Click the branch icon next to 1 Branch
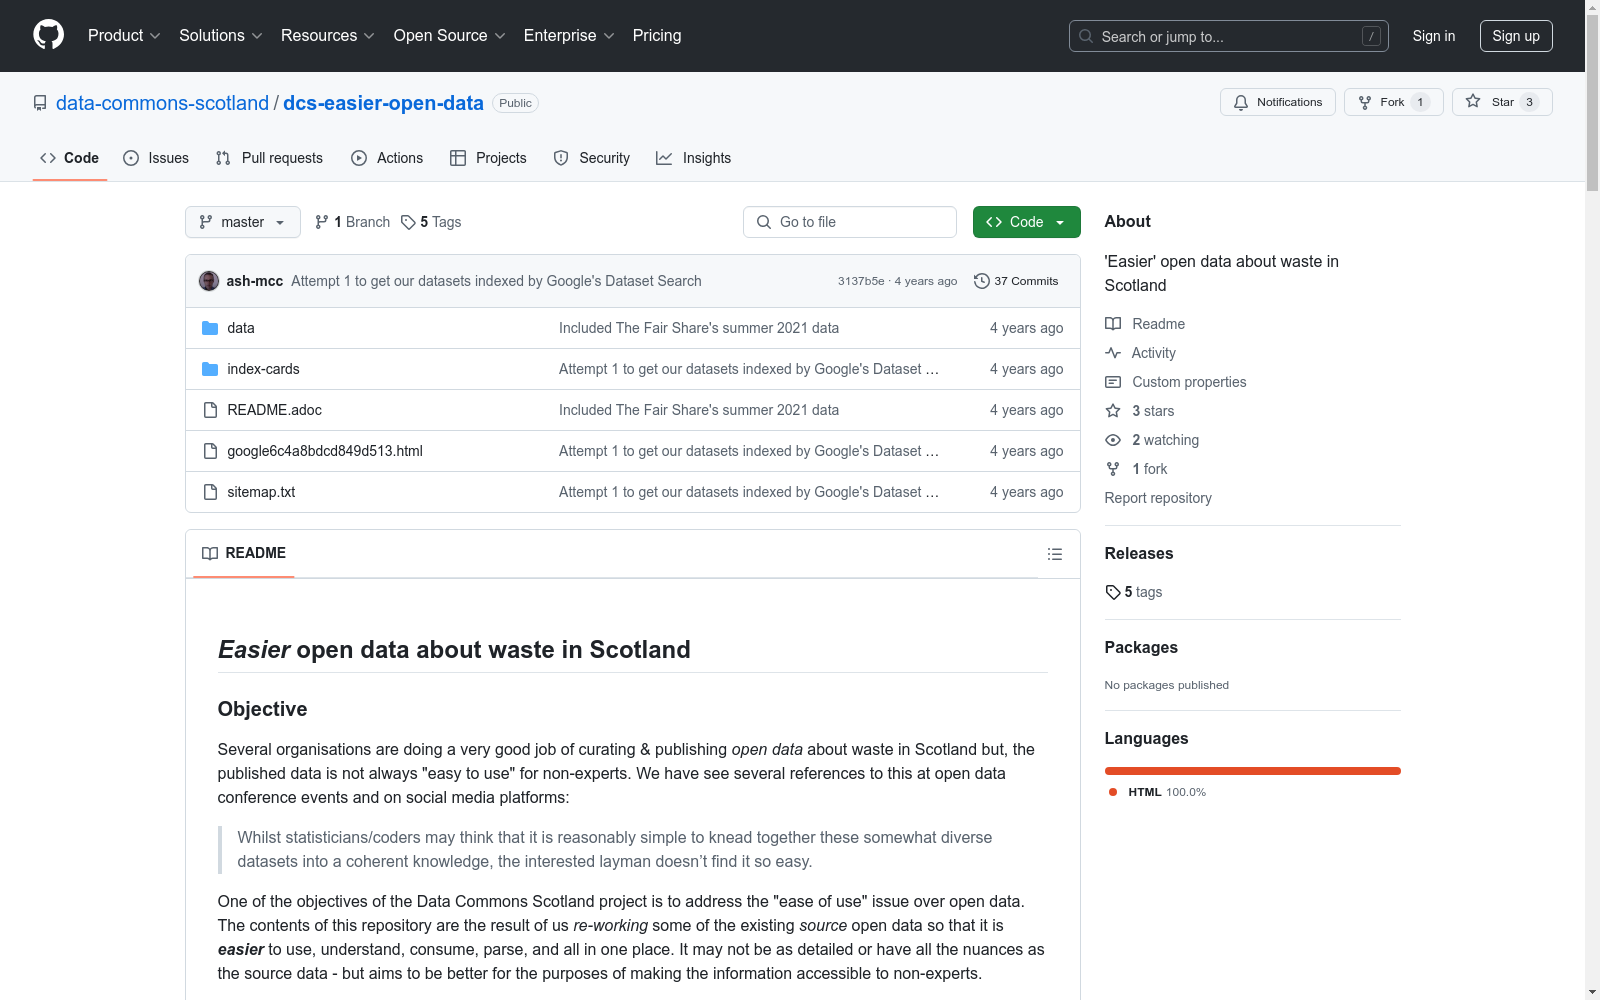This screenshot has width=1600, height=1000. (322, 222)
